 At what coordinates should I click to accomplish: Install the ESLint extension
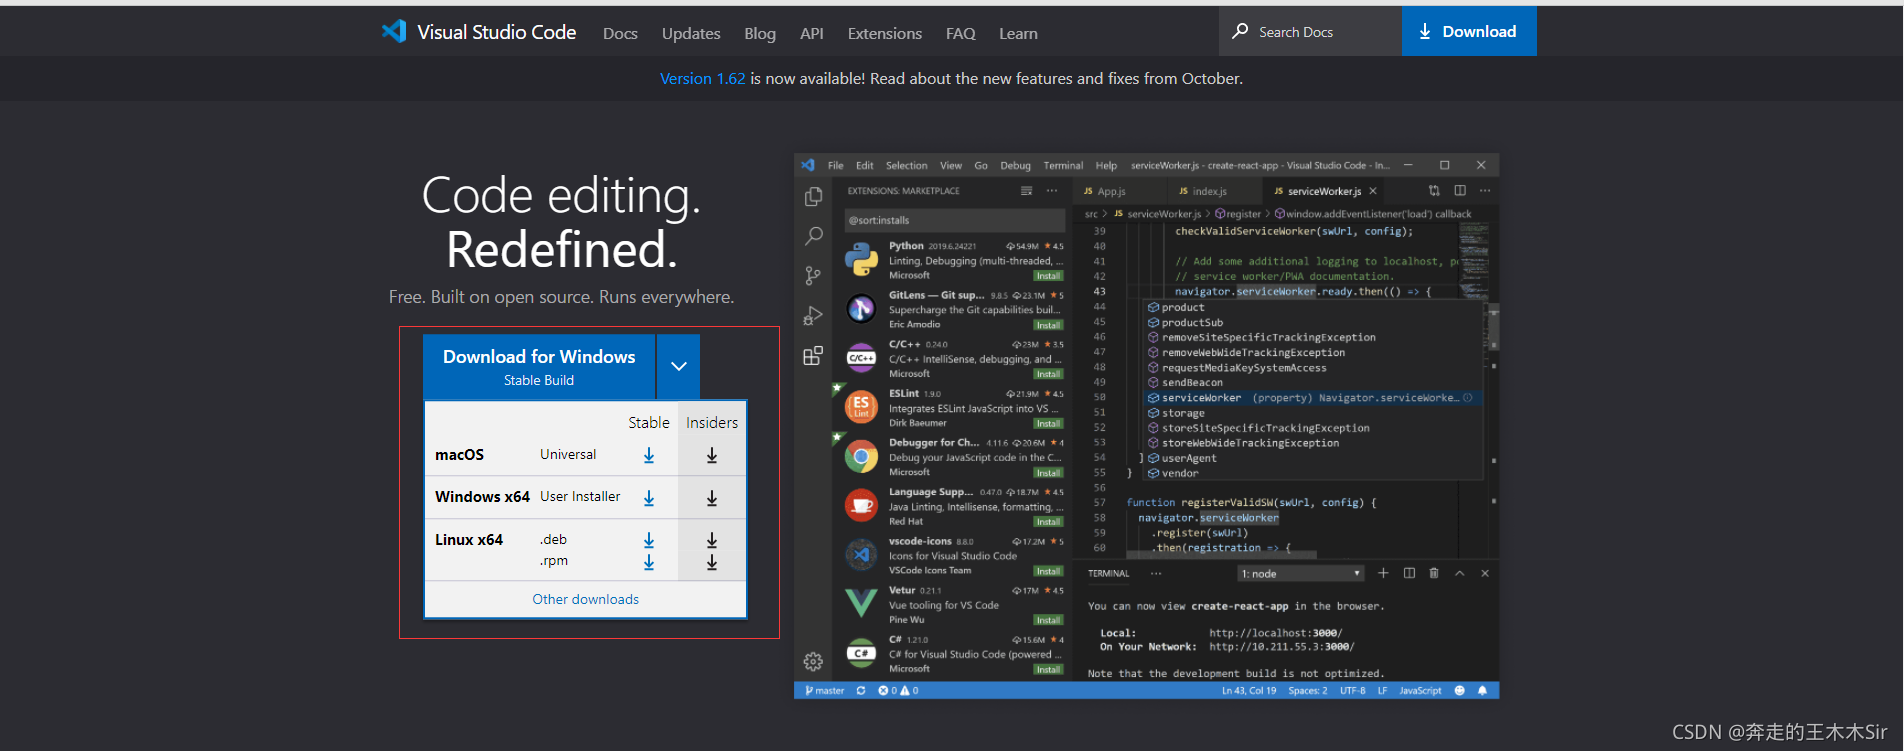point(1048,423)
